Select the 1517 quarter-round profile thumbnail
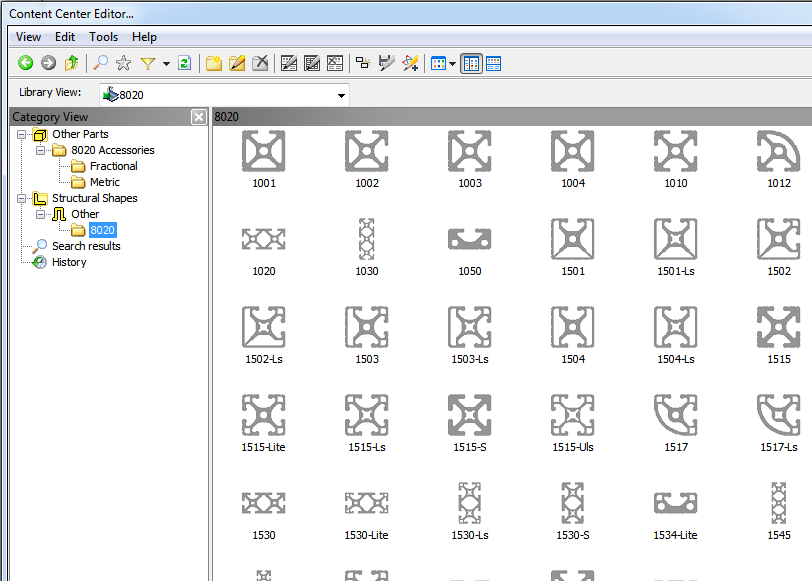The height and width of the screenshot is (581, 812). (x=676, y=415)
